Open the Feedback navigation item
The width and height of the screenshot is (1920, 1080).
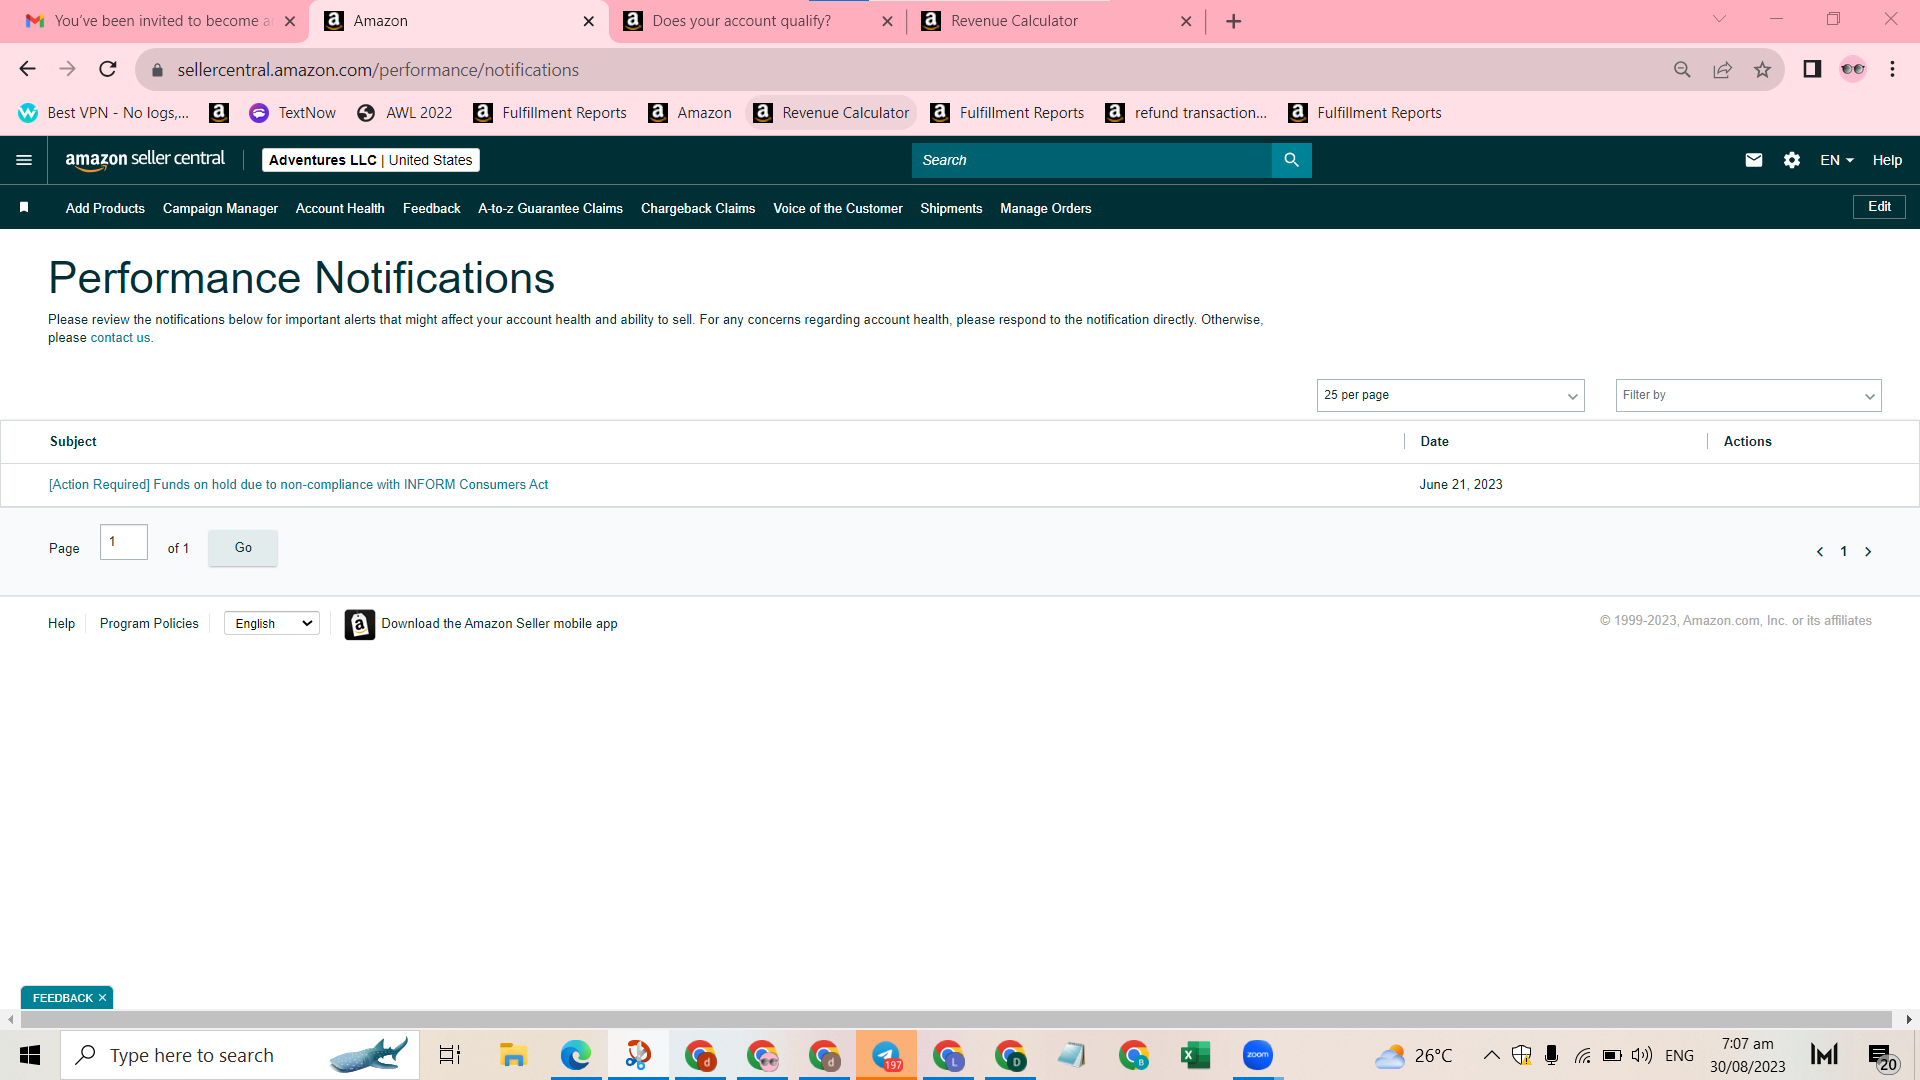431,208
